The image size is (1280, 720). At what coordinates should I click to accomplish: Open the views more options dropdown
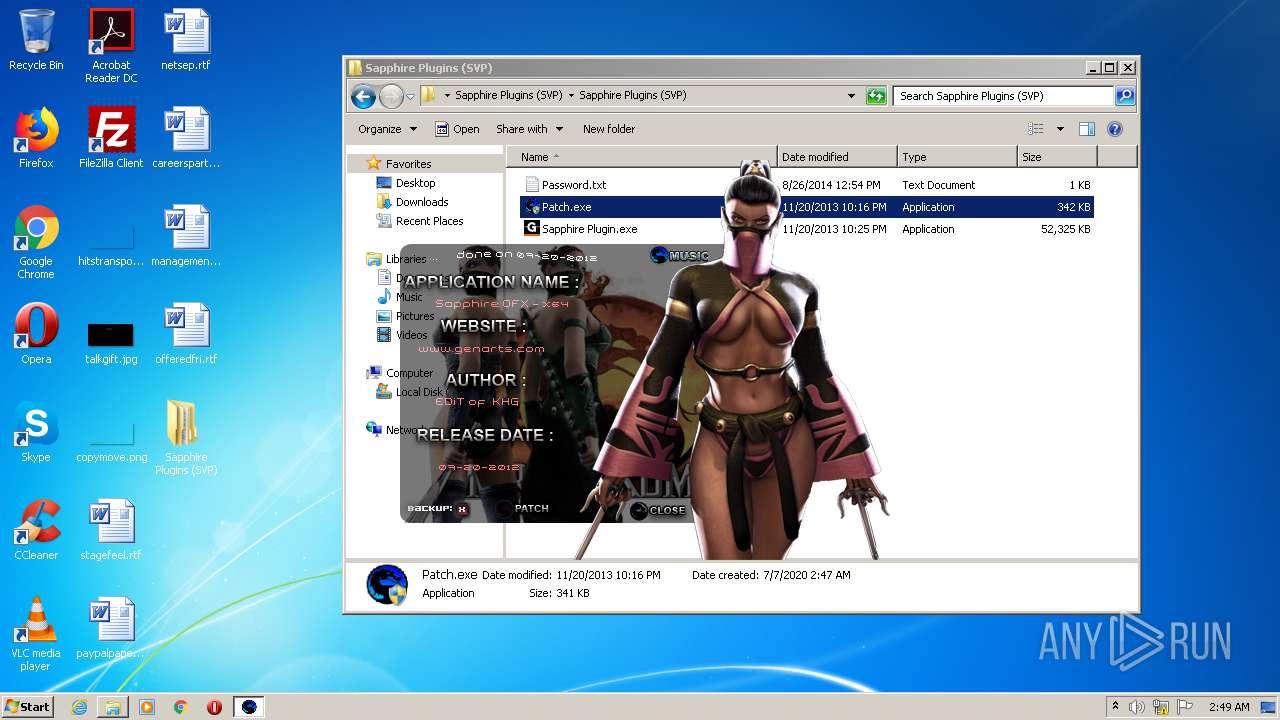(1060, 129)
